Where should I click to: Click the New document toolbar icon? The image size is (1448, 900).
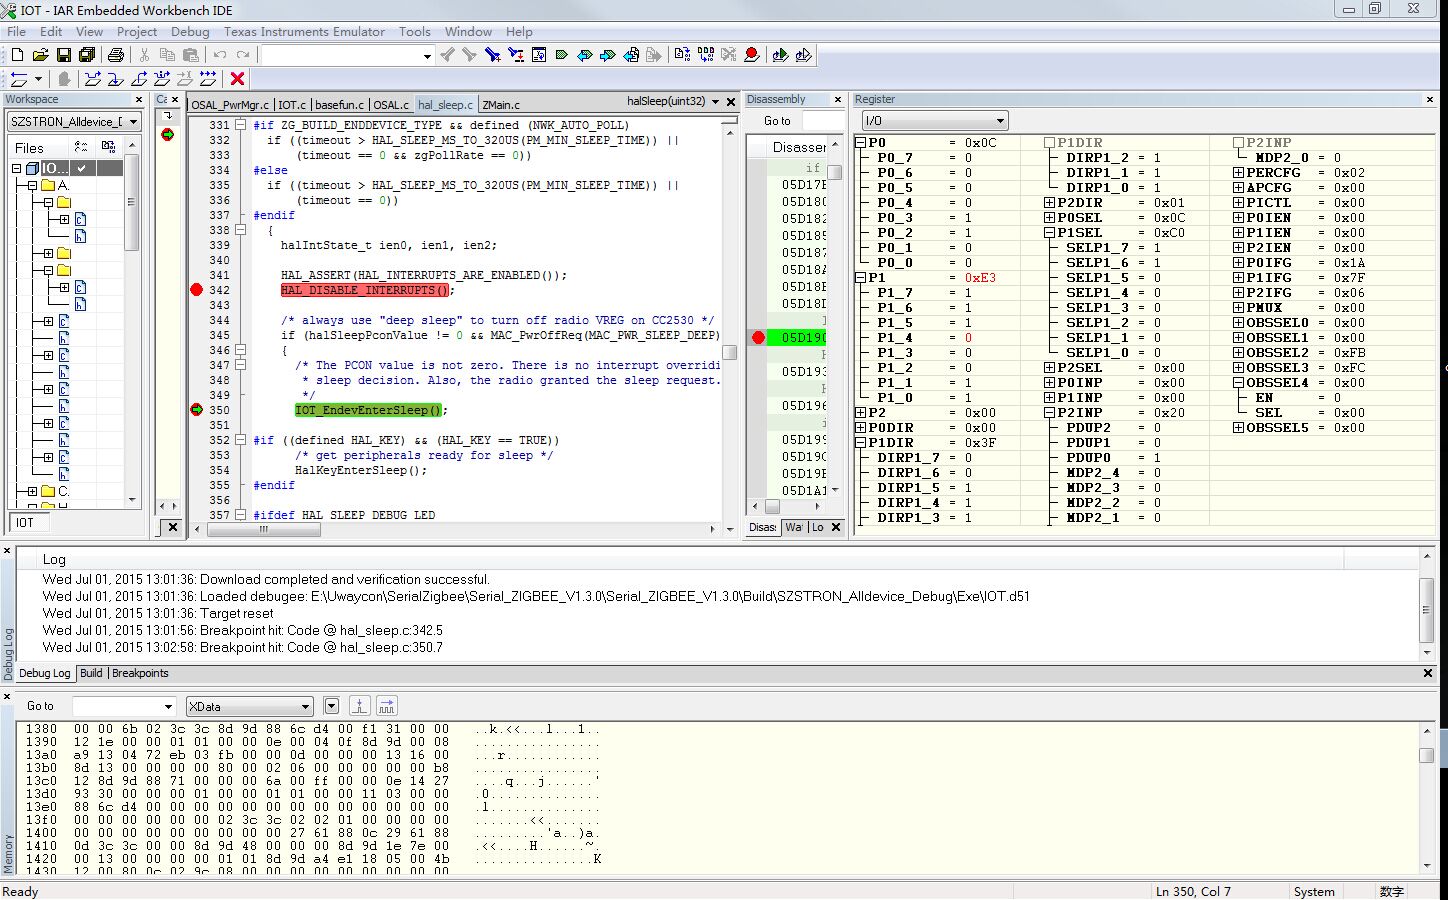(17, 55)
